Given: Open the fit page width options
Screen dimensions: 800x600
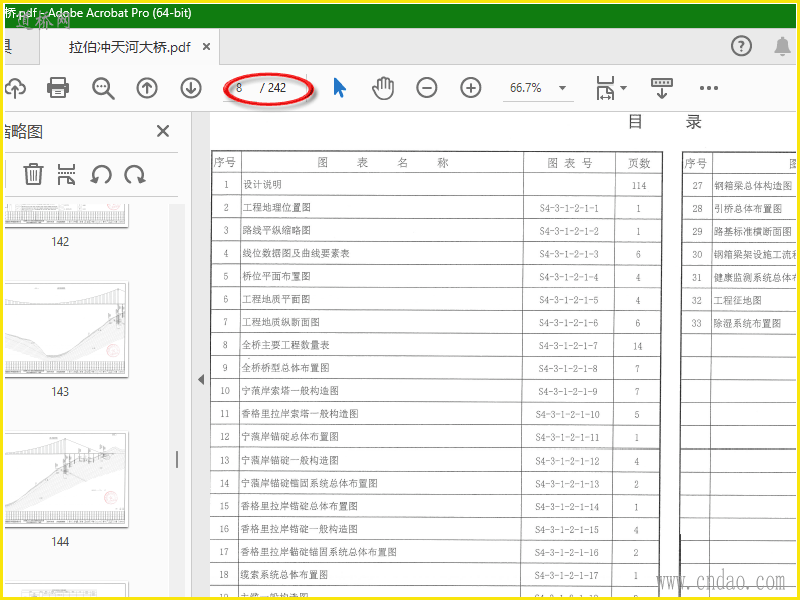Looking at the screenshot, I should pos(611,88).
